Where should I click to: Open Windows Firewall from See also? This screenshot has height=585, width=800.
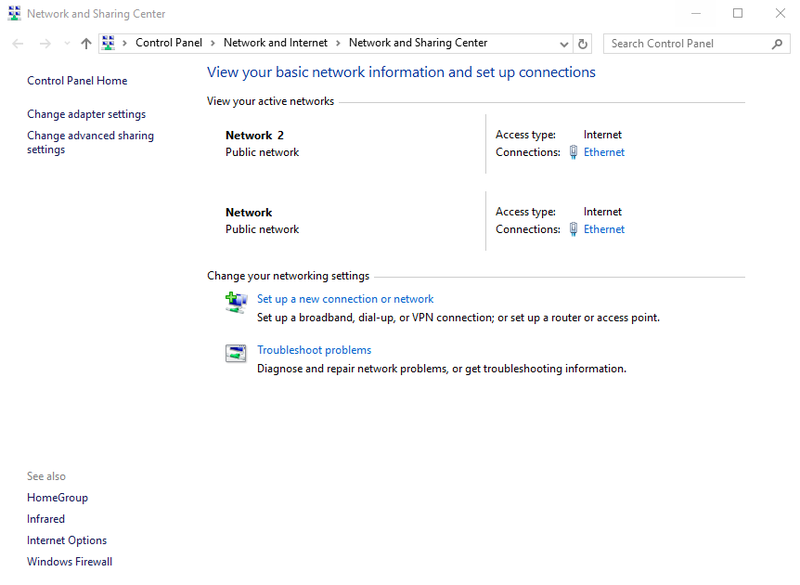(x=69, y=561)
